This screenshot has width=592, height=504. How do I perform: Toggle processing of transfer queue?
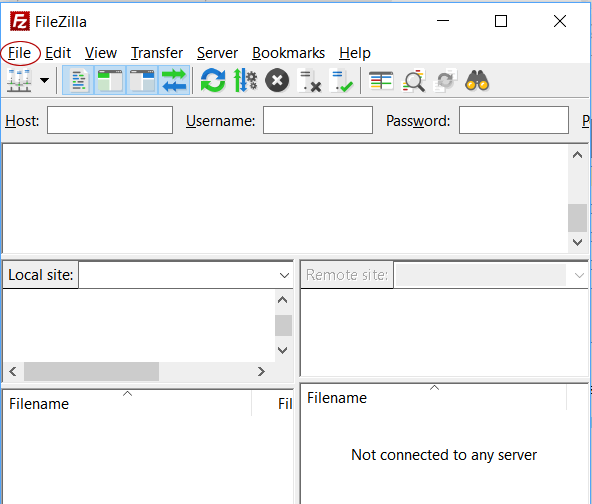[245, 80]
